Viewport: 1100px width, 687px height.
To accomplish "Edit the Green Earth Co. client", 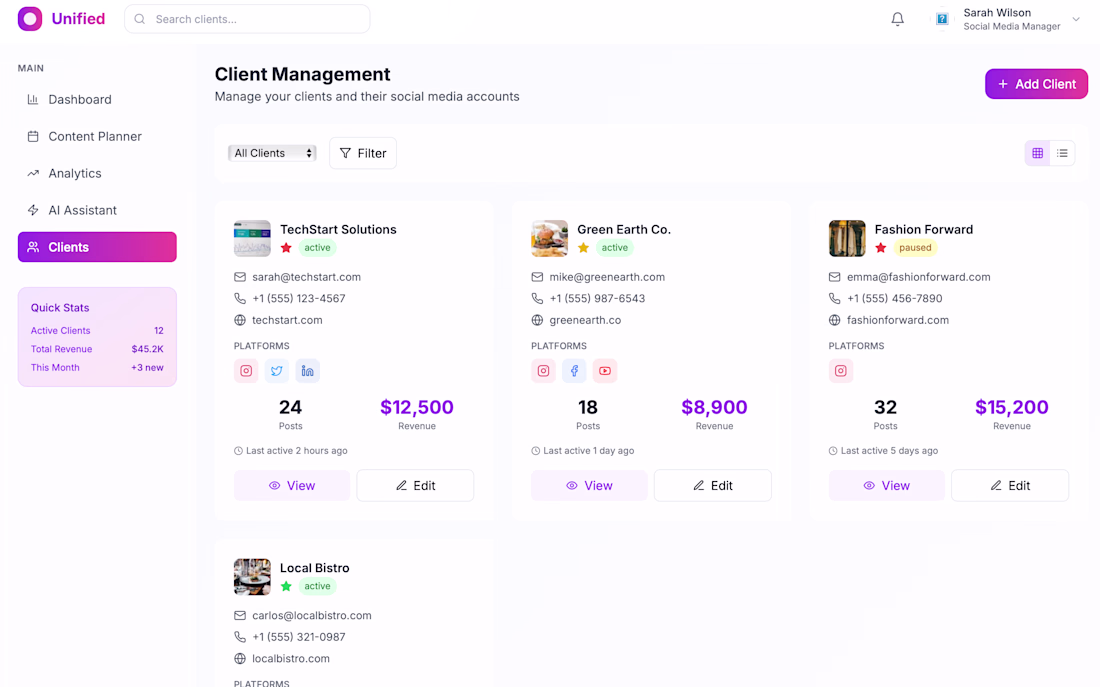I will [712, 485].
